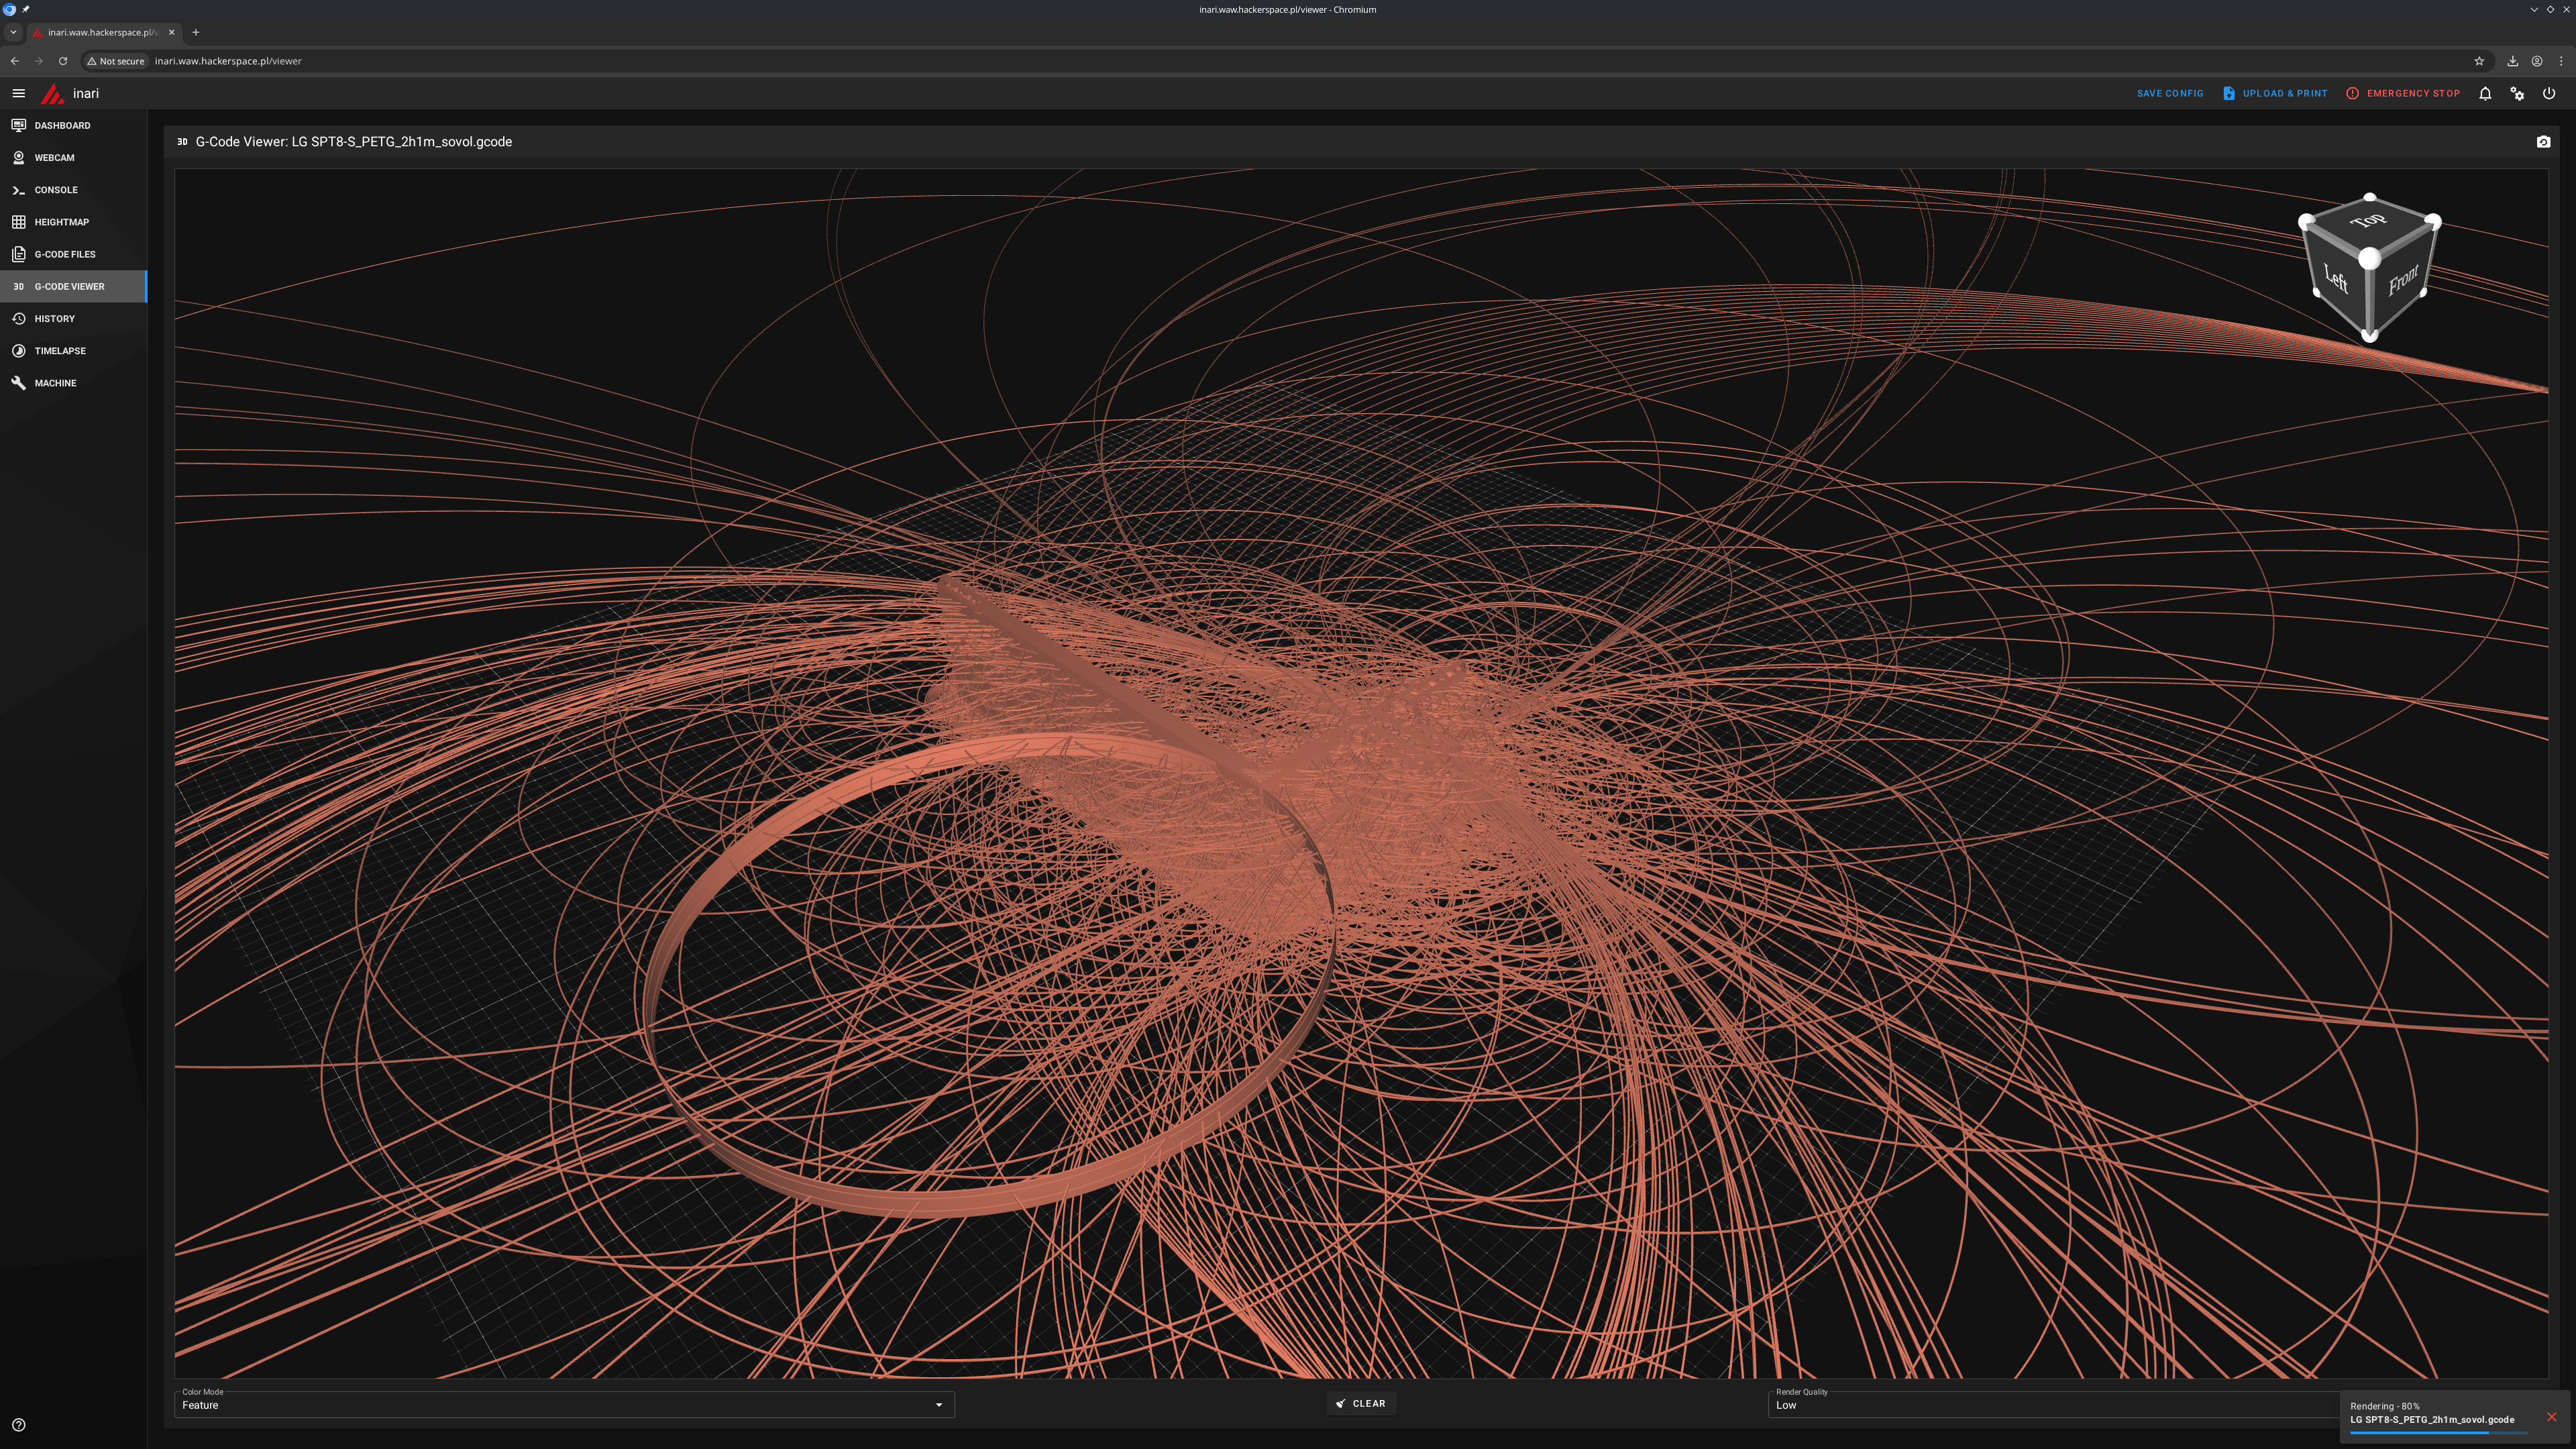This screenshot has height=1449, width=2576.
Task: Click the inari logo icon
Action: [52, 93]
